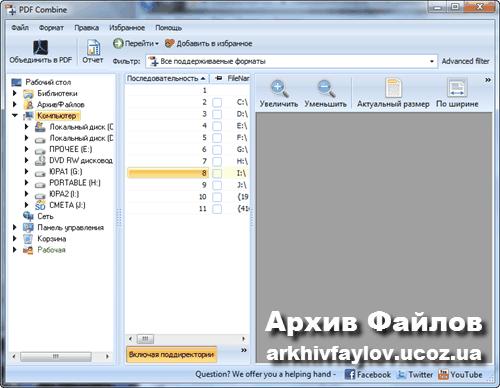Screen dimensions: 500x388
Task: Fit preview with По ширине icon
Action: pyautogui.click(x=457, y=87)
